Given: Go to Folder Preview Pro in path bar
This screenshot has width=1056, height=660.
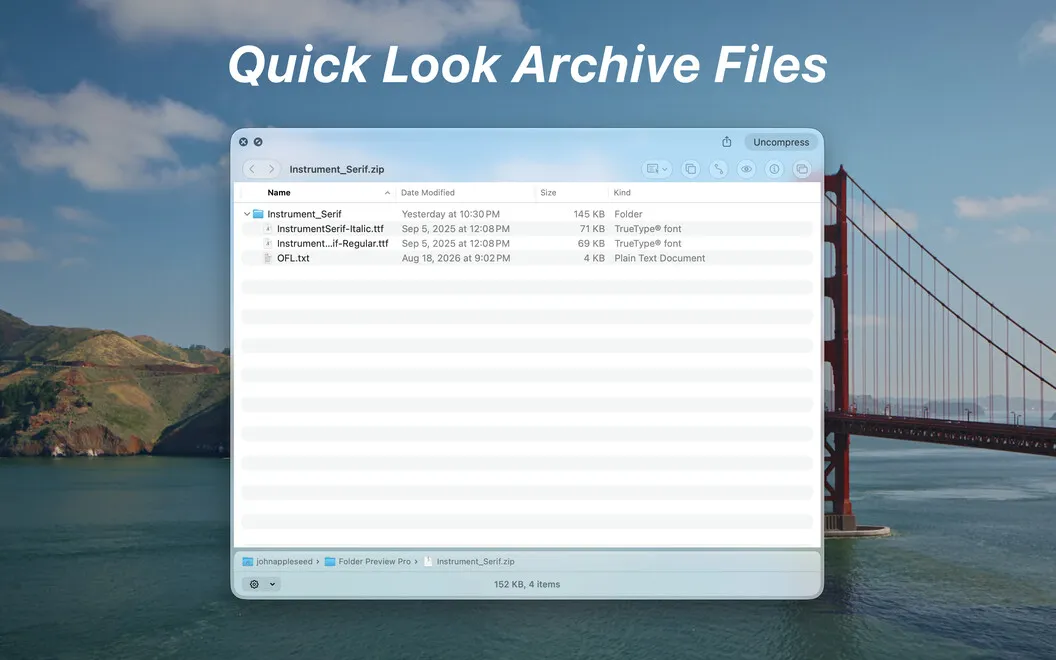Looking at the screenshot, I should [374, 562].
